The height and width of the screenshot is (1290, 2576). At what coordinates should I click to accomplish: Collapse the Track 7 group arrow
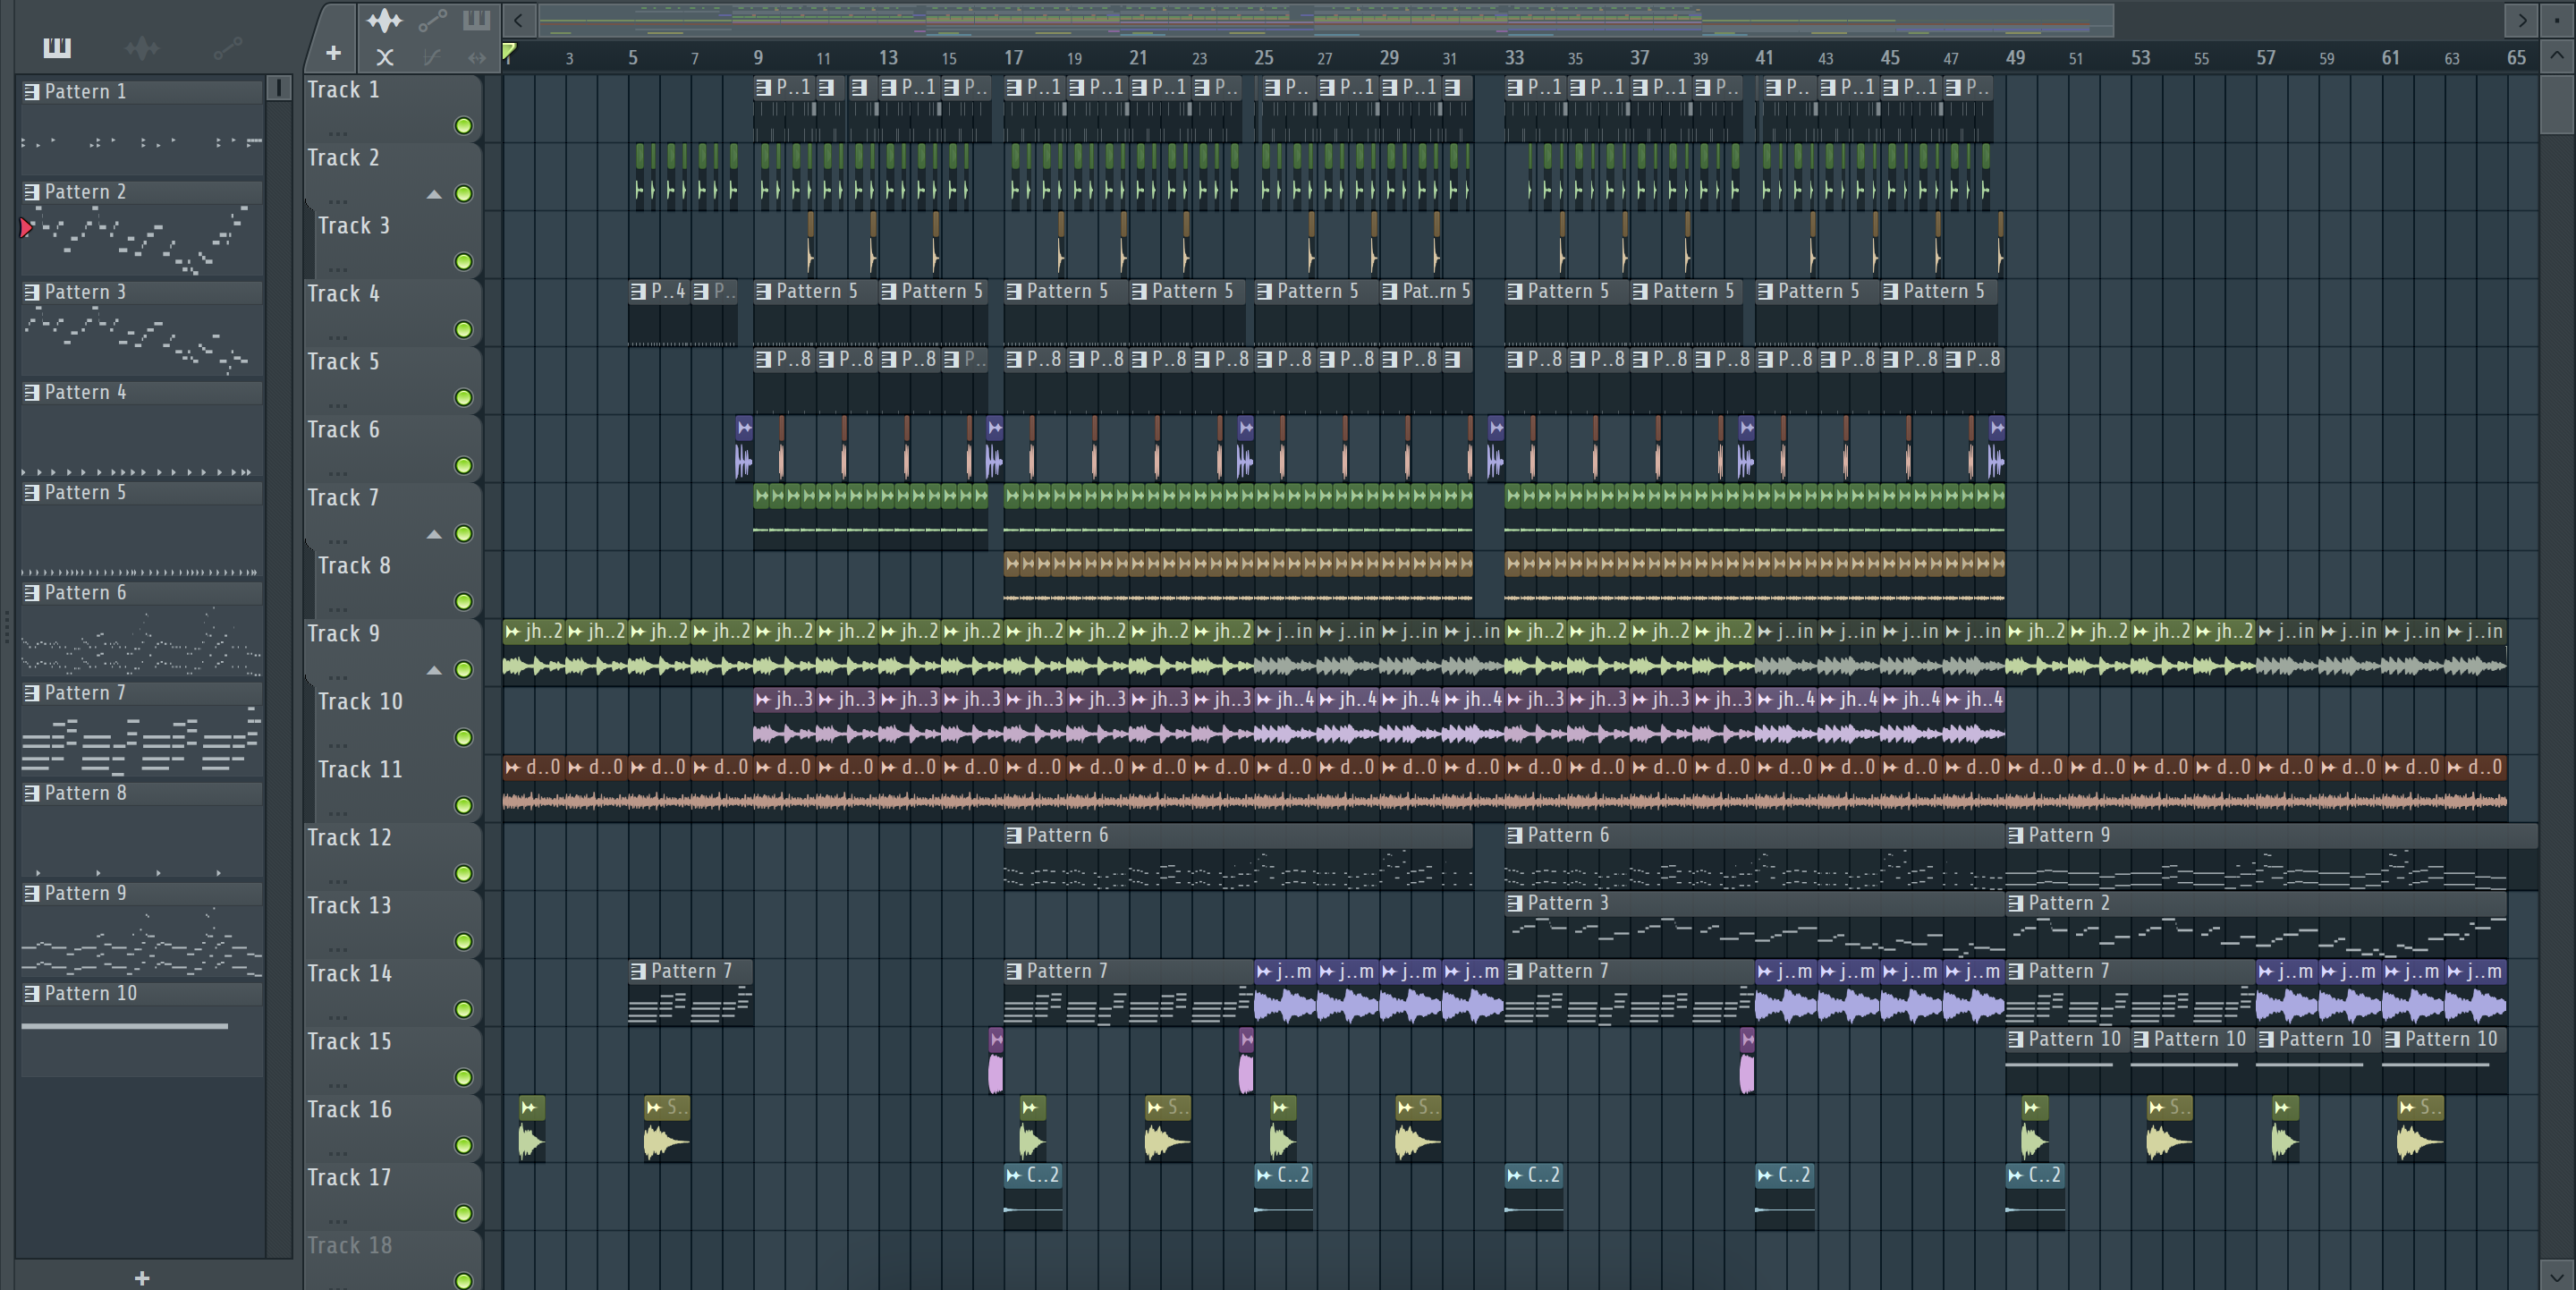434,534
